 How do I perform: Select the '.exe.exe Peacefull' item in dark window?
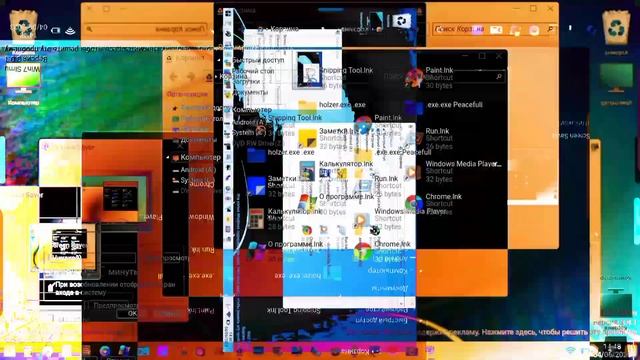coord(455,104)
